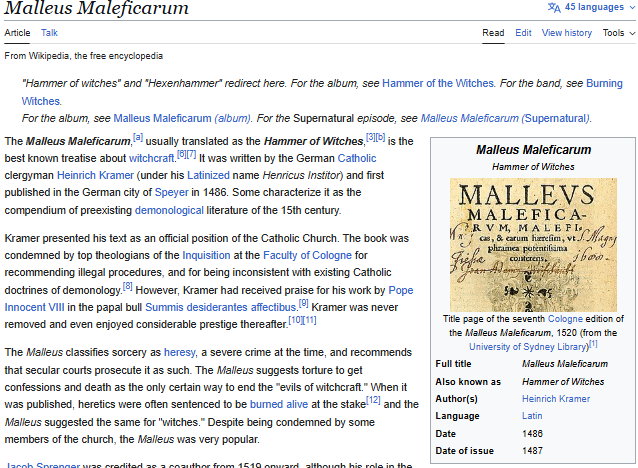Click the 'Also known as' infobox label
The image size is (638, 468).
pos(468,382)
